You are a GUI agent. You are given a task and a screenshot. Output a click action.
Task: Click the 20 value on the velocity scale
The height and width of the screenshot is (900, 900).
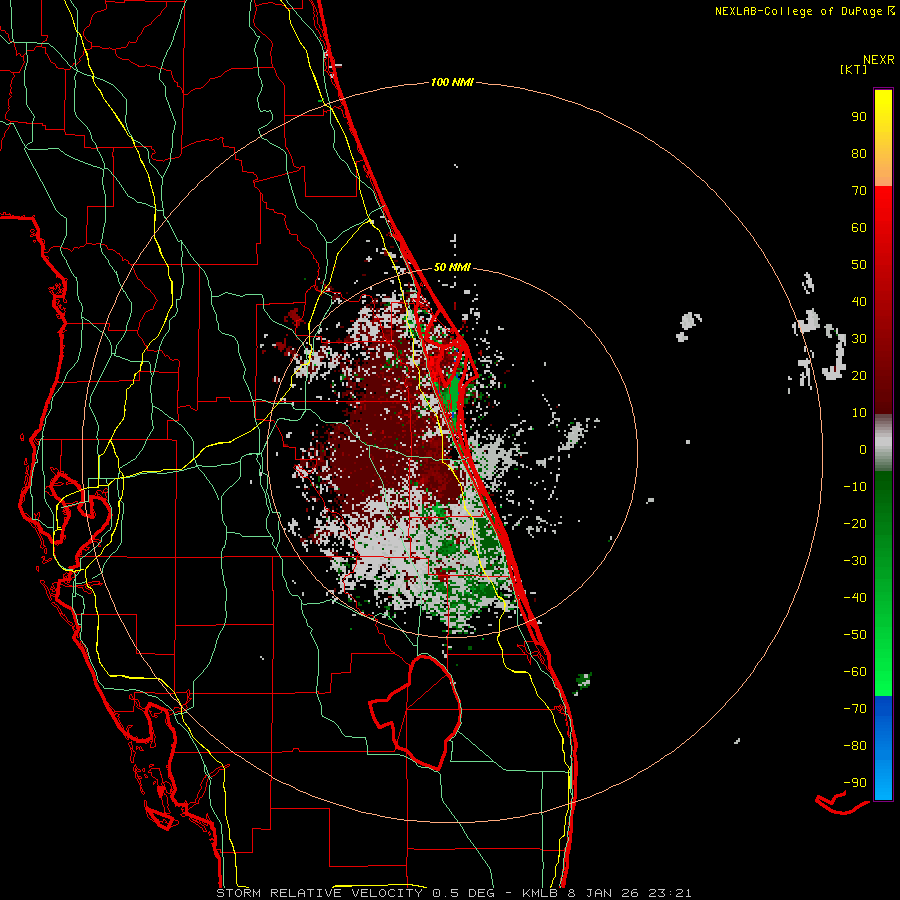[x=859, y=376]
